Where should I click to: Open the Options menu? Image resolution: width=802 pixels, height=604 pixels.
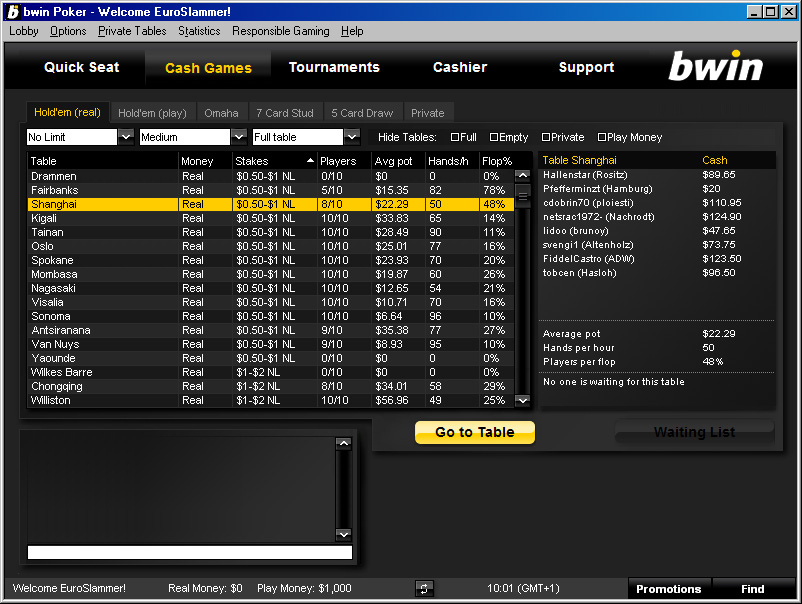[x=68, y=31]
